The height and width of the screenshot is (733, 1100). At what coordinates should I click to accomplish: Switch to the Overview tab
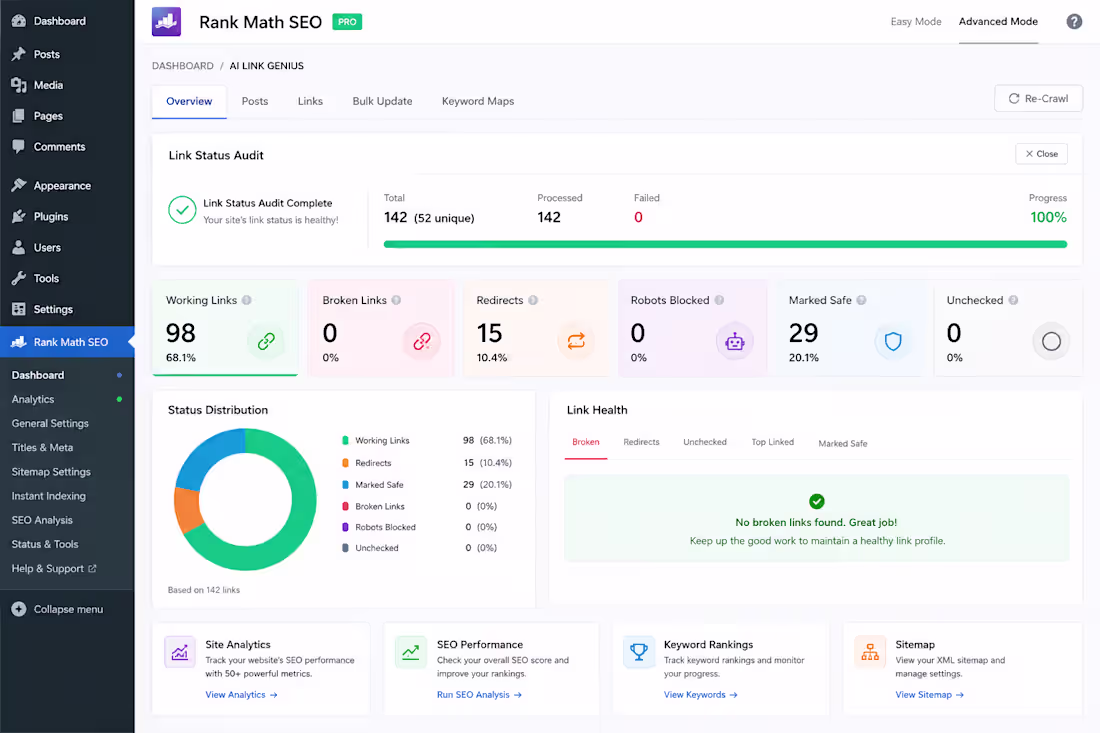coord(189,102)
